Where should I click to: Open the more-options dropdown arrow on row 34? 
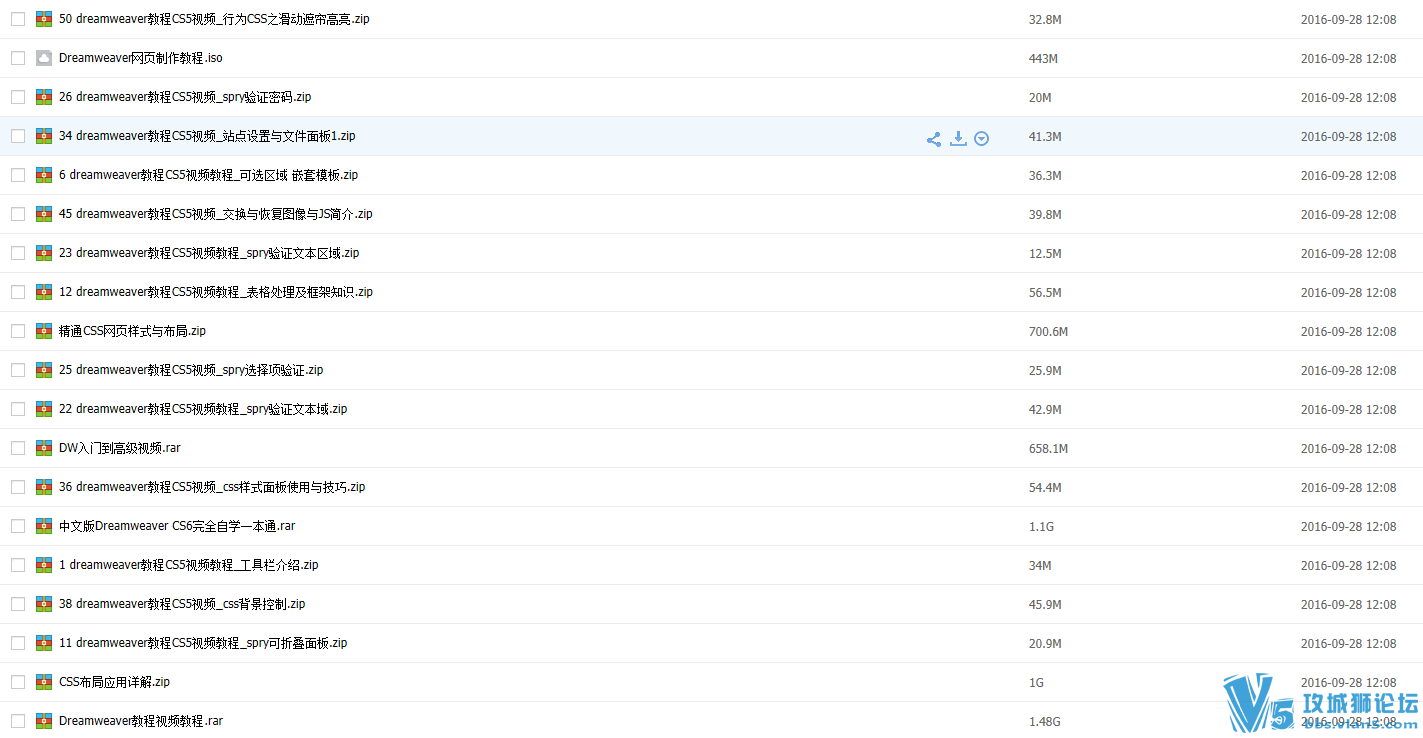(x=982, y=139)
